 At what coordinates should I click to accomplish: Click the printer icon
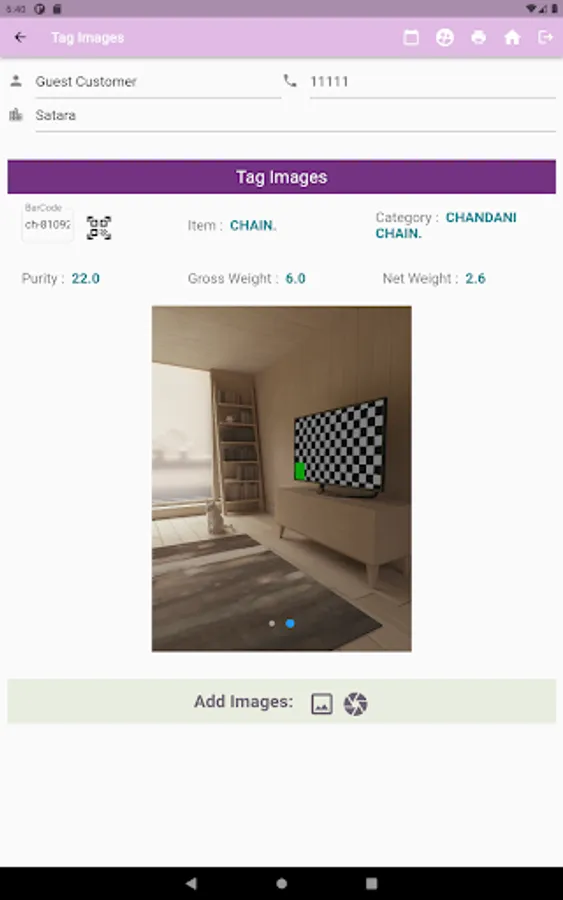coord(479,38)
